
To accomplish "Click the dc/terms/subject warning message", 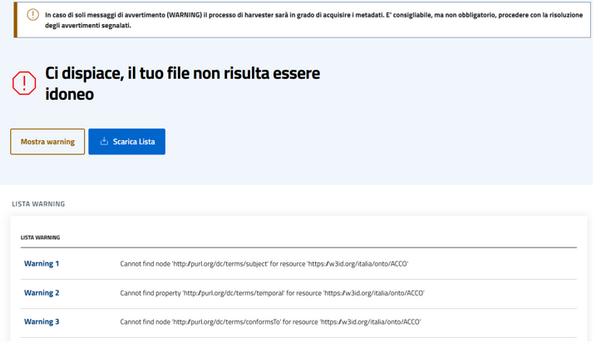I will pos(264,264).
